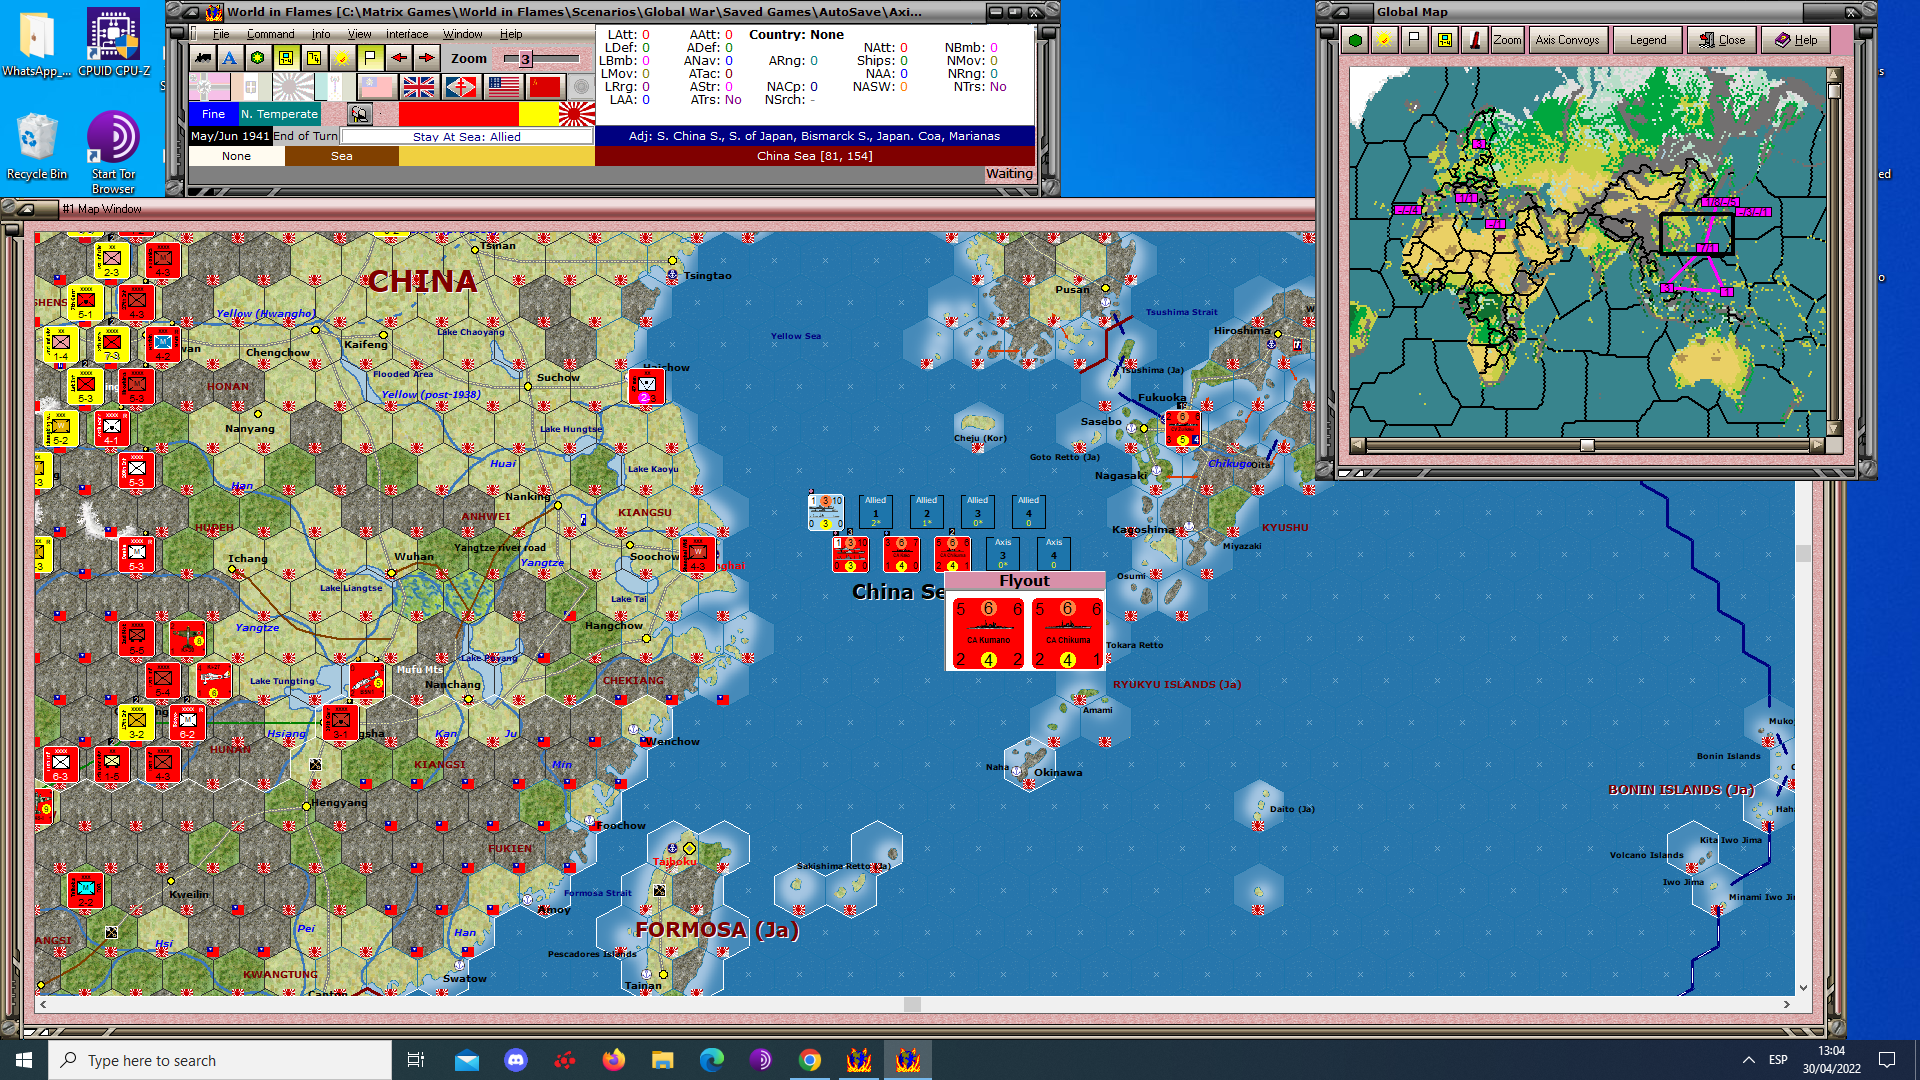The height and width of the screenshot is (1080, 1920).
Task: Click the green hexagon toolbar icon
Action: pyautogui.click(x=258, y=58)
